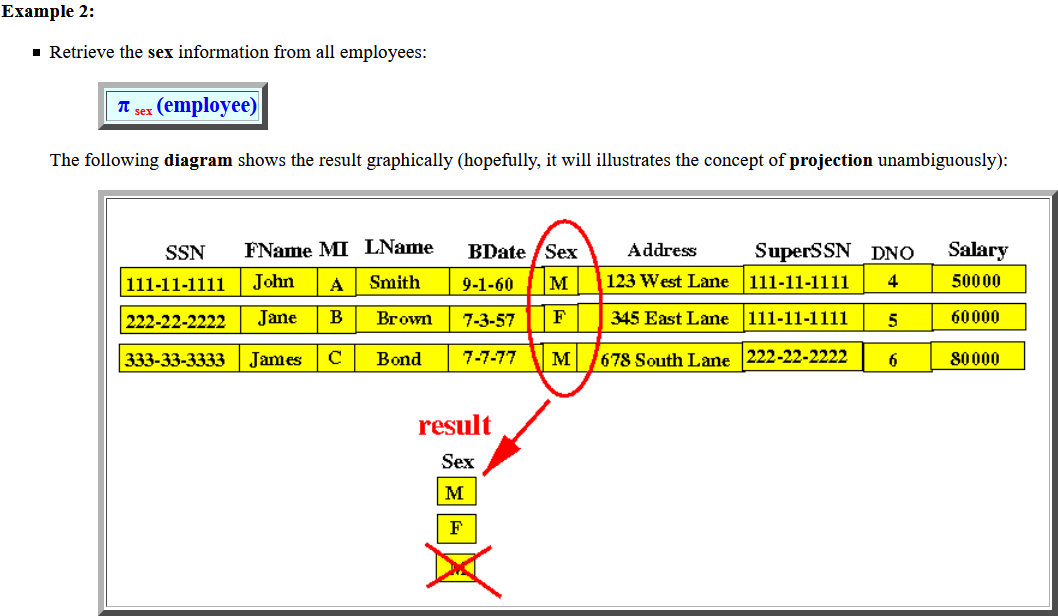Click the red X over the crossed-out cell
Screen dimensions: 1058x616
pos(456,567)
